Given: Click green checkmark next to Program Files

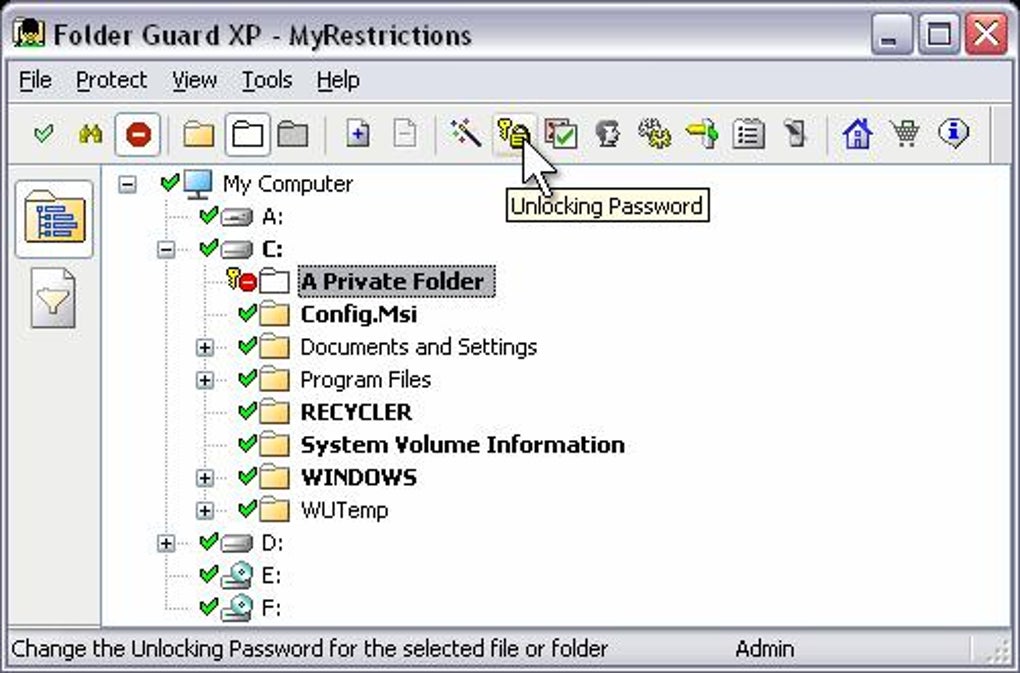Looking at the screenshot, I should [247, 378].
